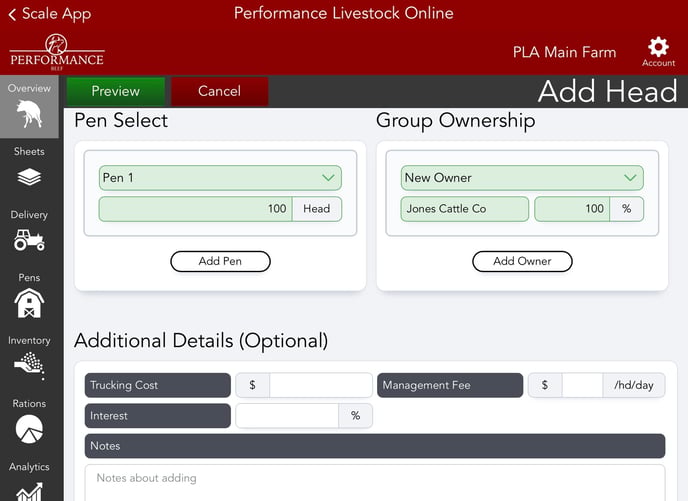Click the Trucking Cost amount field
The image size is (688, 501).
point(320,386)
